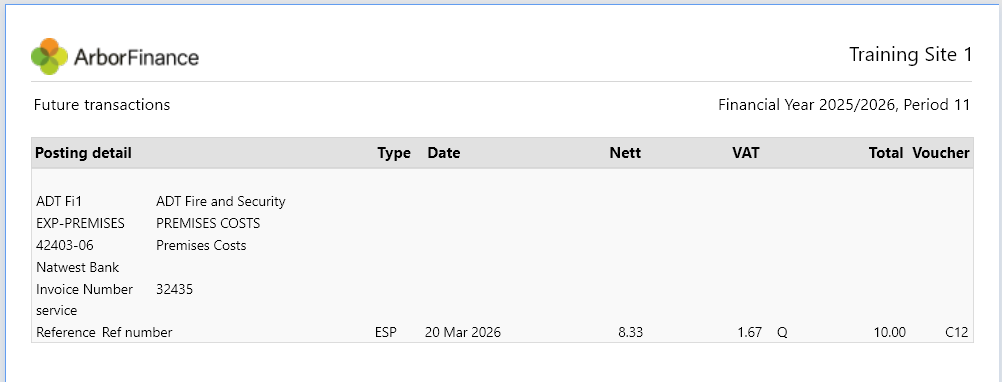Select the 'ADT Fi1' supplier code
This screenshot has width=1002, height=382.
59,202
